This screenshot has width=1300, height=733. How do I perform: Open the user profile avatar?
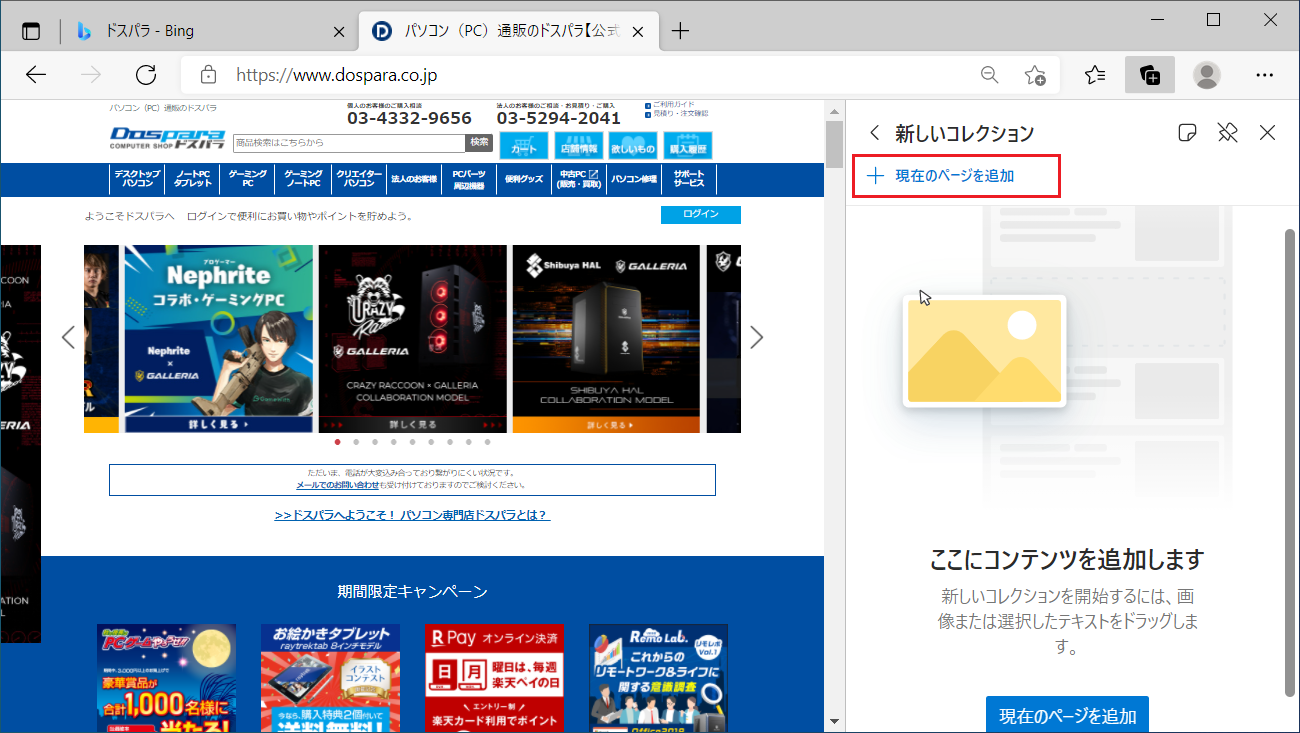[1207, 75]
